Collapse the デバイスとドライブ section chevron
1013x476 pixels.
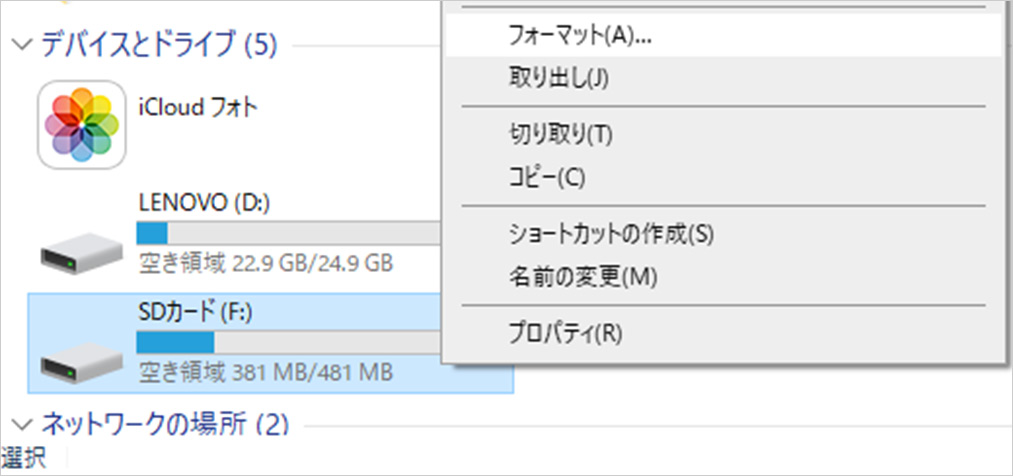pyautogui.click(x=21, y=44)
